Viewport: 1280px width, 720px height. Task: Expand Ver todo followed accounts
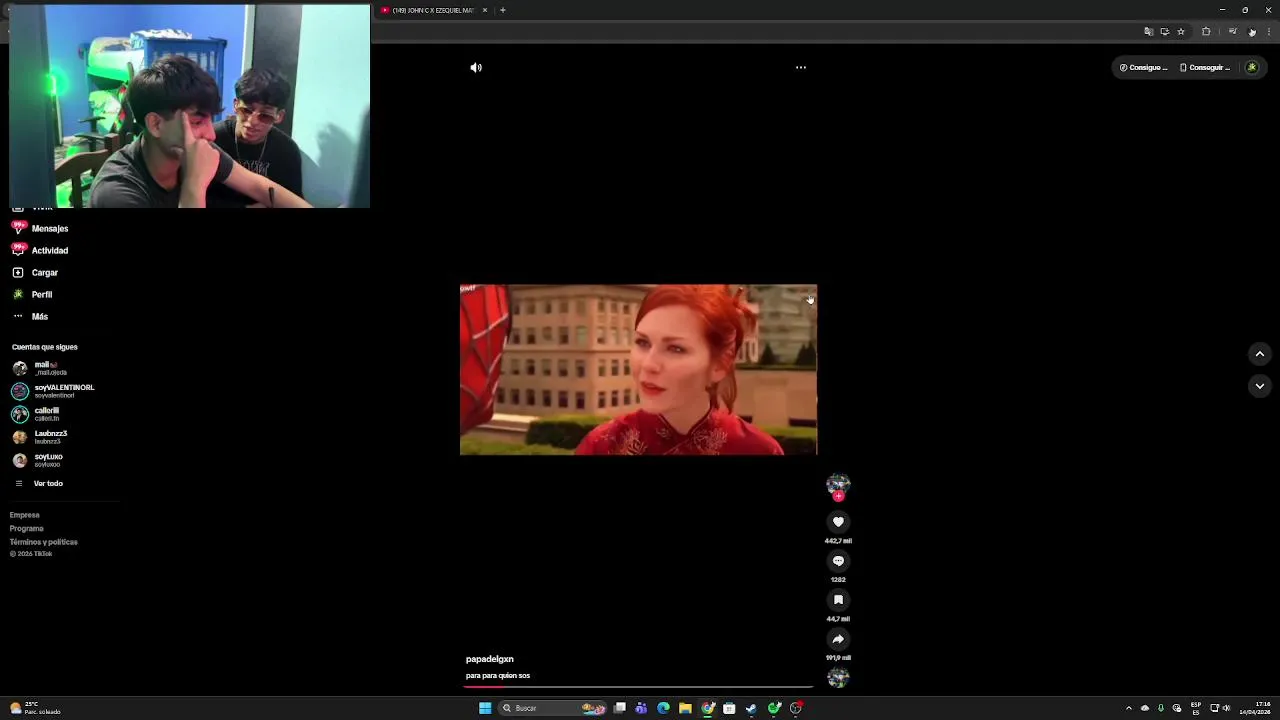(38, 484)
